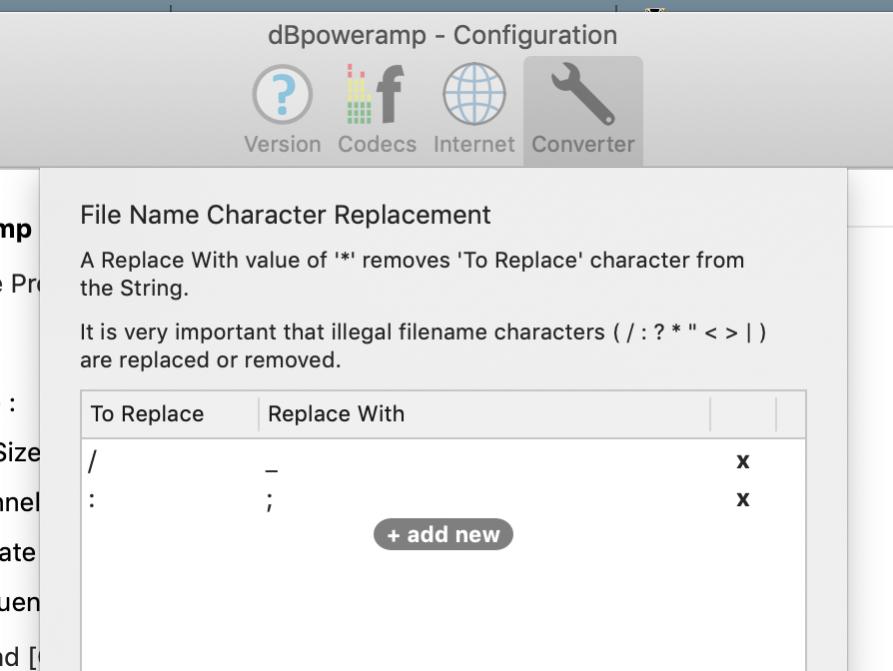
Task: Select the Converter wrench icon
Action: [x=582, y=96]
